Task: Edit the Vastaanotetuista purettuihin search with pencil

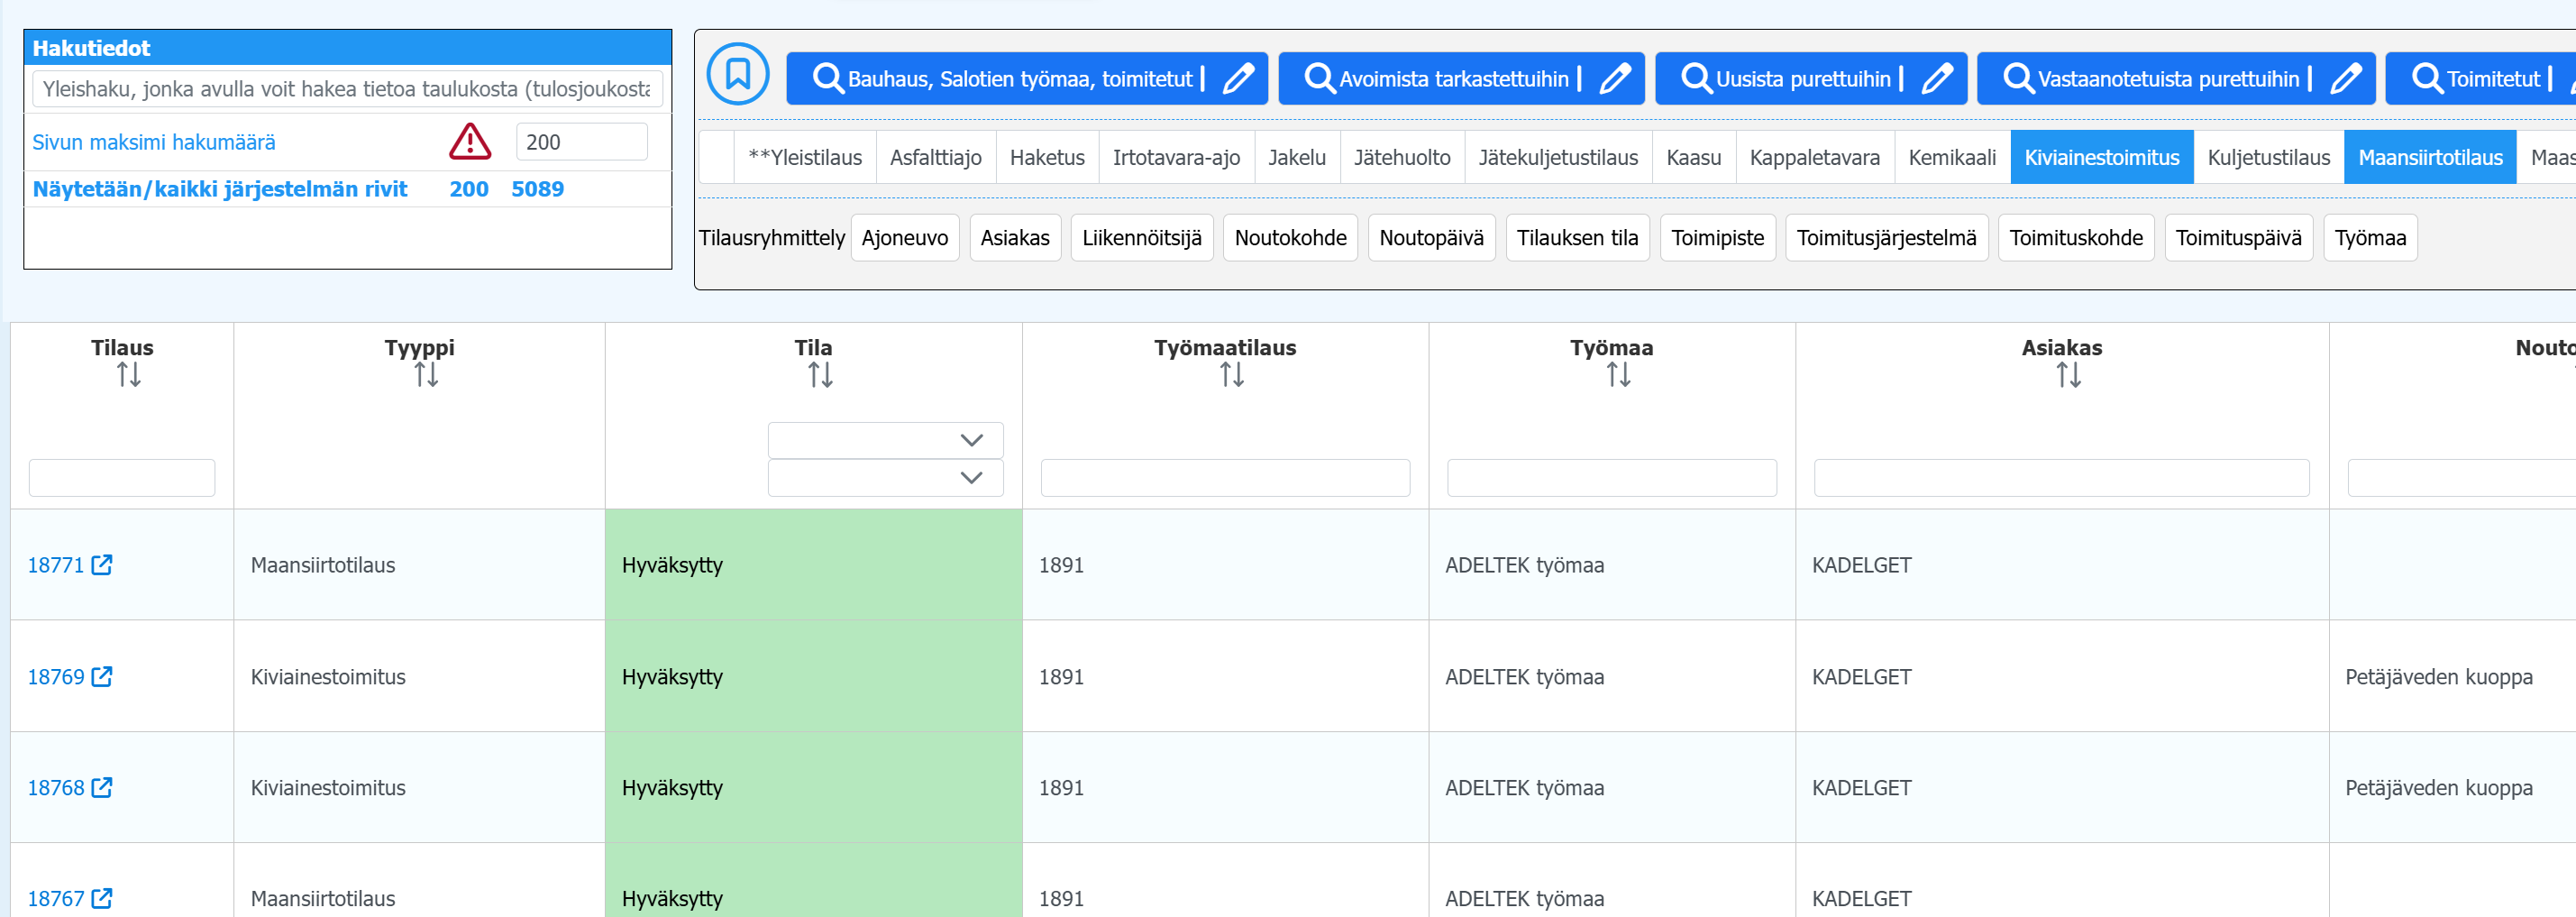Action: point(2345,78)
